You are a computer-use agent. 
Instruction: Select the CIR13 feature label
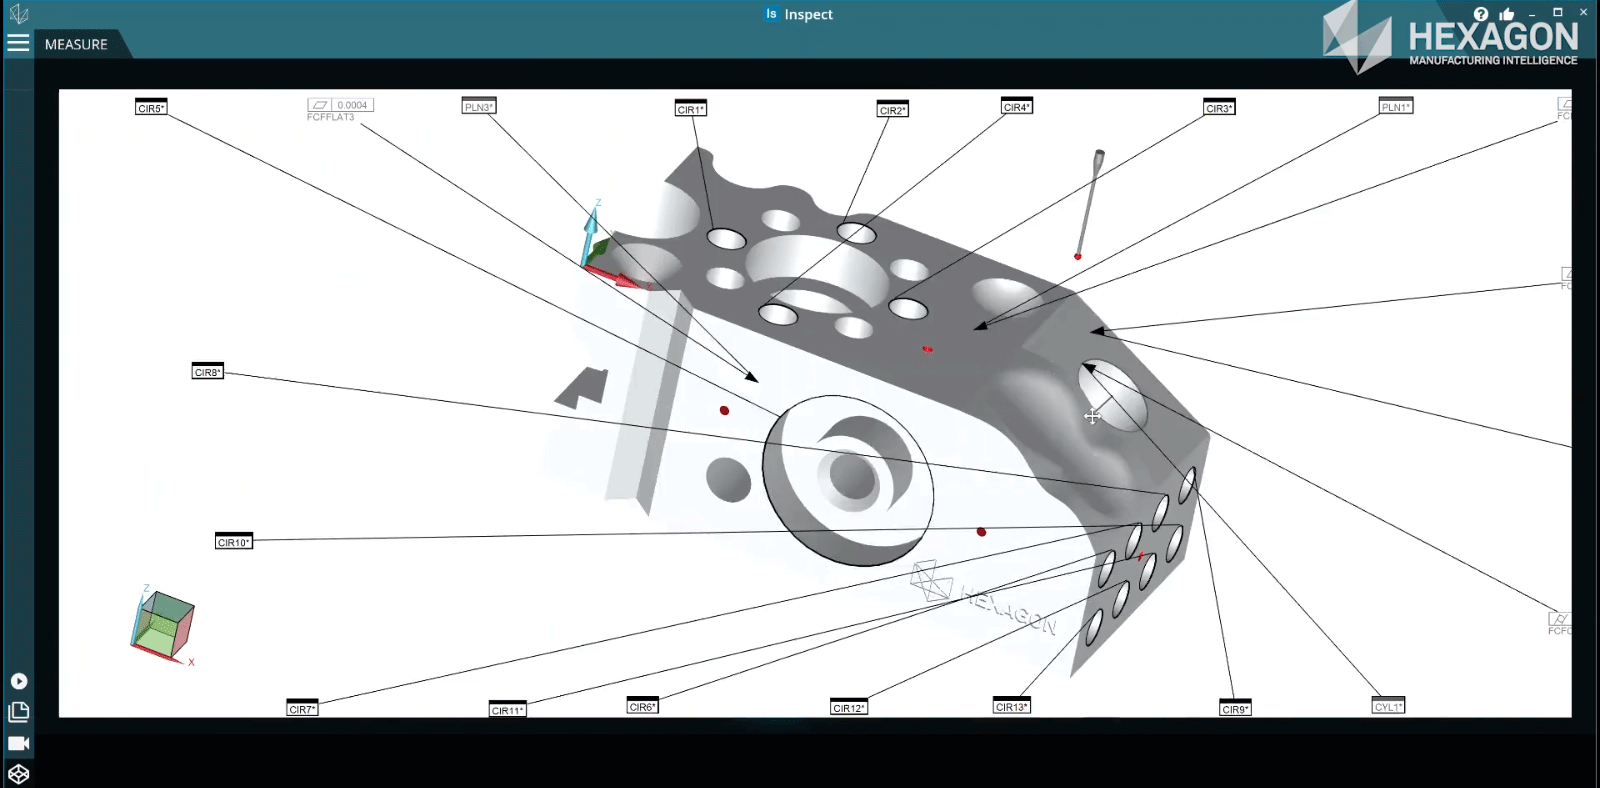[x=1012, y=705]
